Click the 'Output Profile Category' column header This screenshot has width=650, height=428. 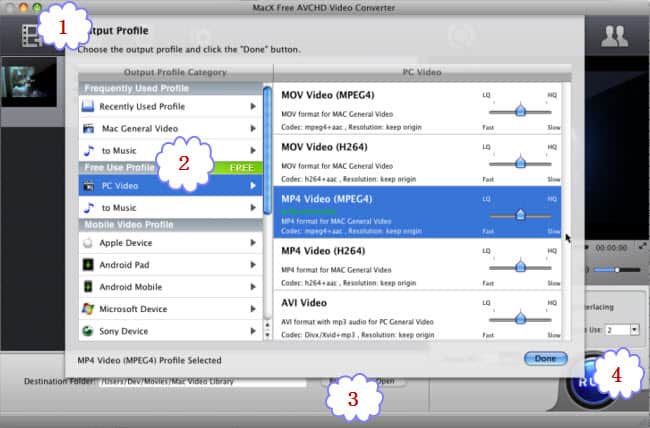175,72
